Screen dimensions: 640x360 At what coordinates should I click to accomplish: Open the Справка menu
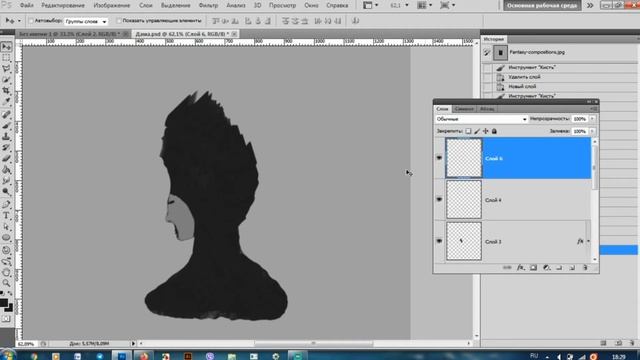click(x=337, y=5)
